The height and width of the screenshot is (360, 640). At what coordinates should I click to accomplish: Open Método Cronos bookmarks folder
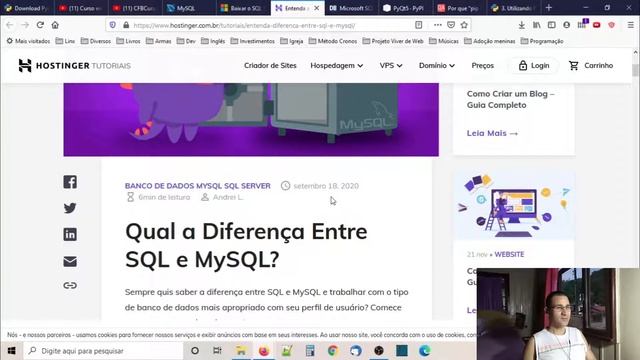[333, 41]
